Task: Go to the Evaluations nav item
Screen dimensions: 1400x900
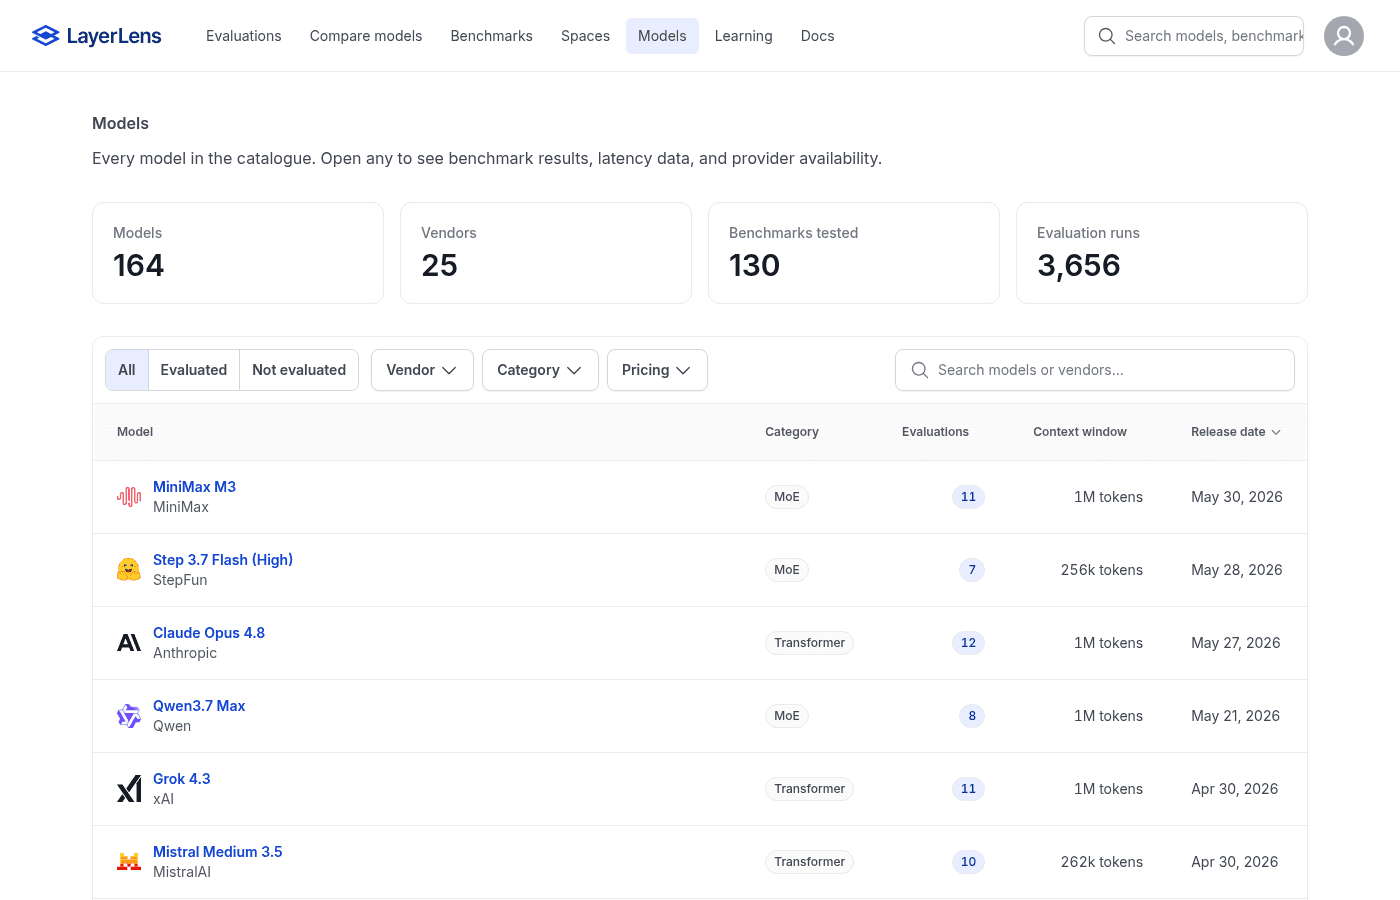Action: pos(244,36)
